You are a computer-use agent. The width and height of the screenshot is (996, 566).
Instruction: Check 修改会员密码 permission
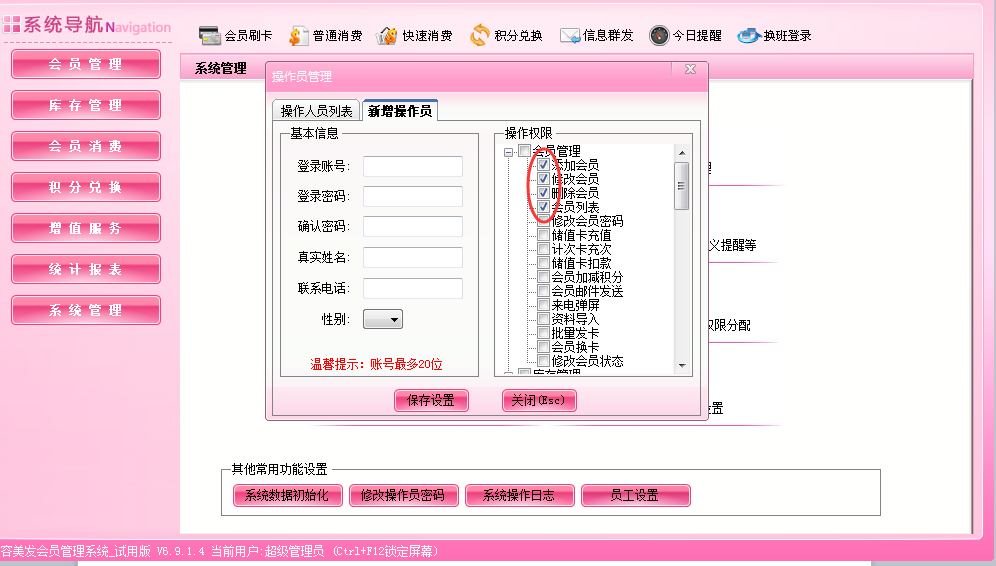click(544, 221)
